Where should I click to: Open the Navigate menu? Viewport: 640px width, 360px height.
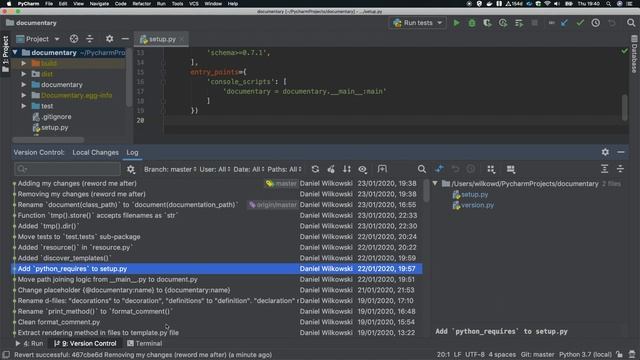tap(99, 4)
